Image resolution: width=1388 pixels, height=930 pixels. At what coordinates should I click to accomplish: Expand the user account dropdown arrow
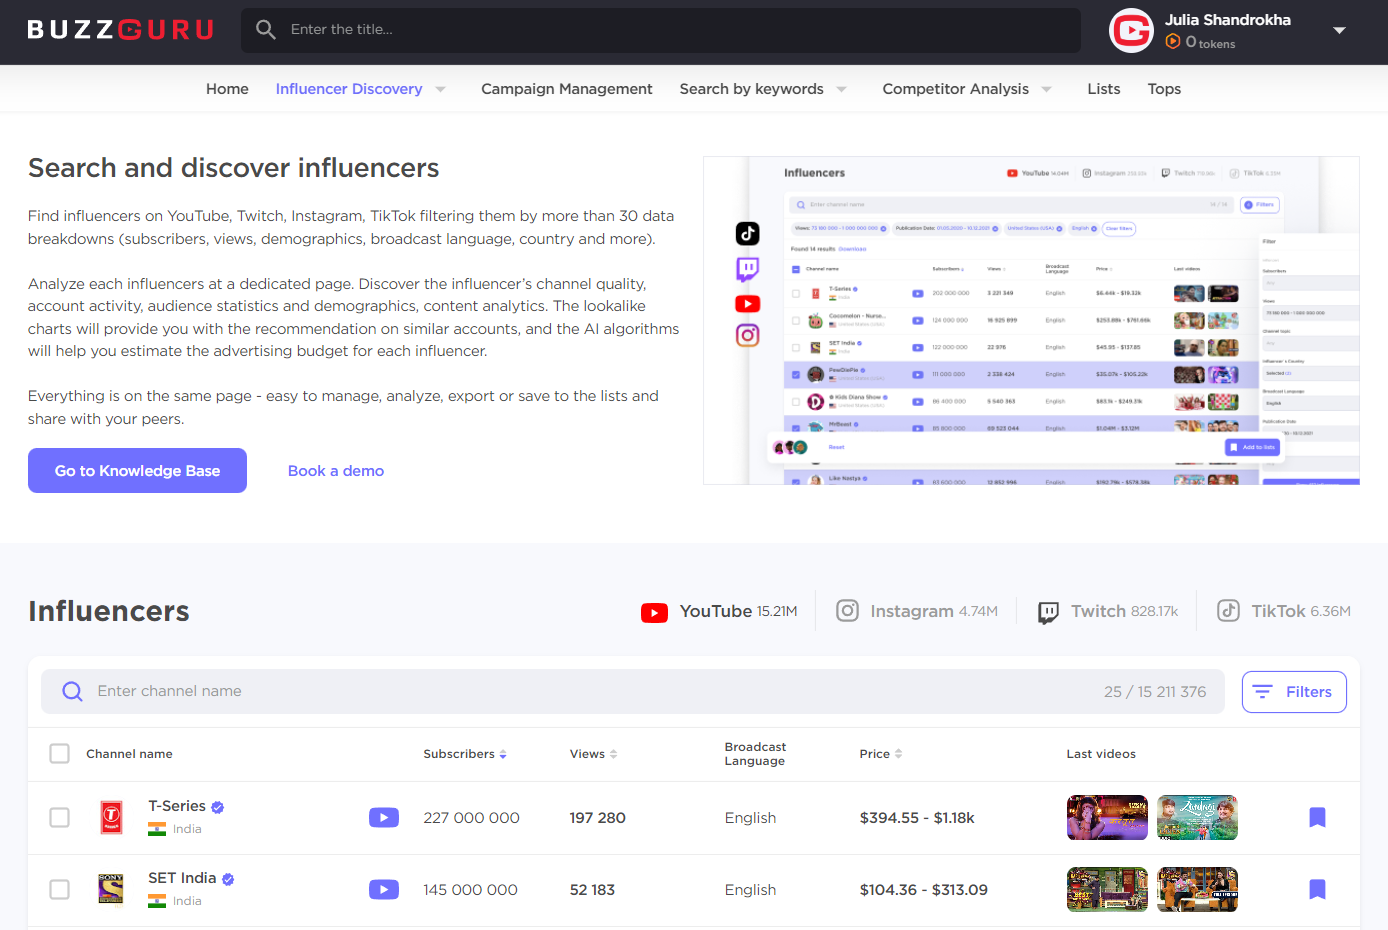[x=1339, y=31]
